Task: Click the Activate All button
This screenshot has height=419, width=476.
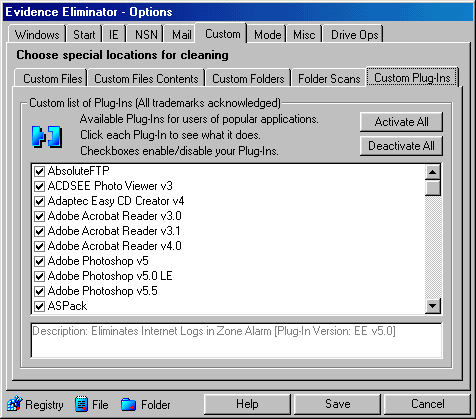Action: [401, 122]
